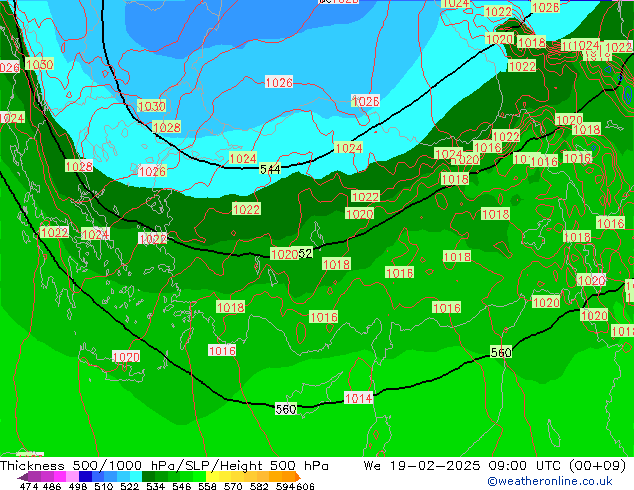Click the 522 legend value
Screen dimensions: 634x490
tap(129, 486)
